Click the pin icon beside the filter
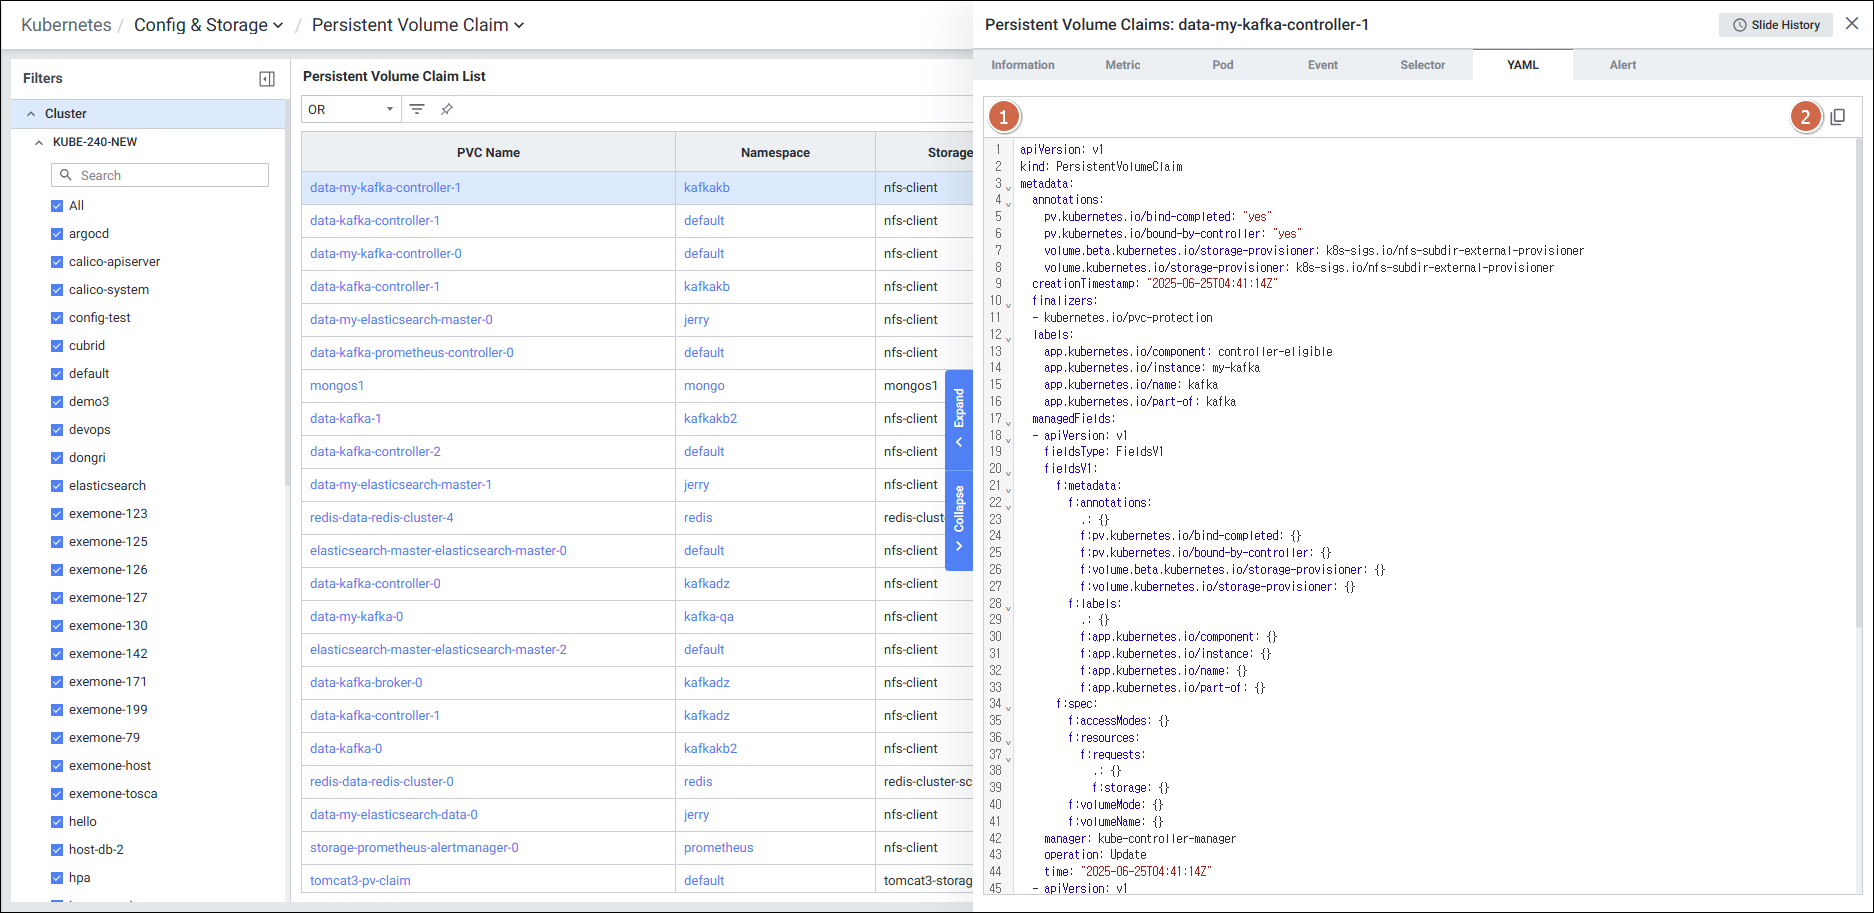Viewport: 1874px width, 913px height. pyautogui.click(x=447, y=109)
